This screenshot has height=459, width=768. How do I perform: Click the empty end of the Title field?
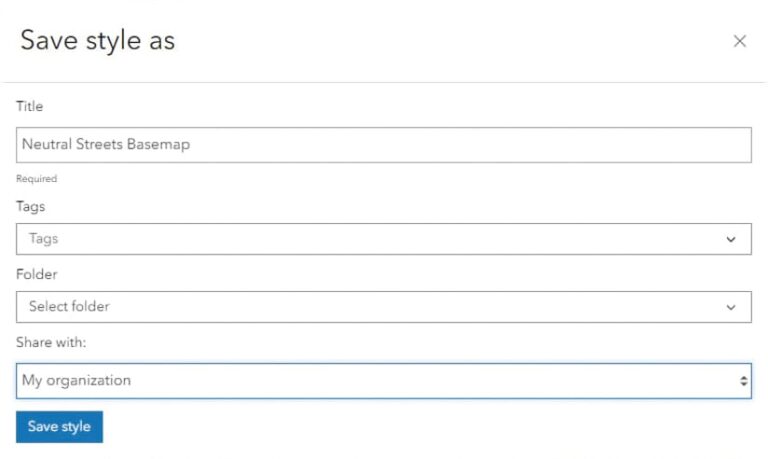[600, 144]
